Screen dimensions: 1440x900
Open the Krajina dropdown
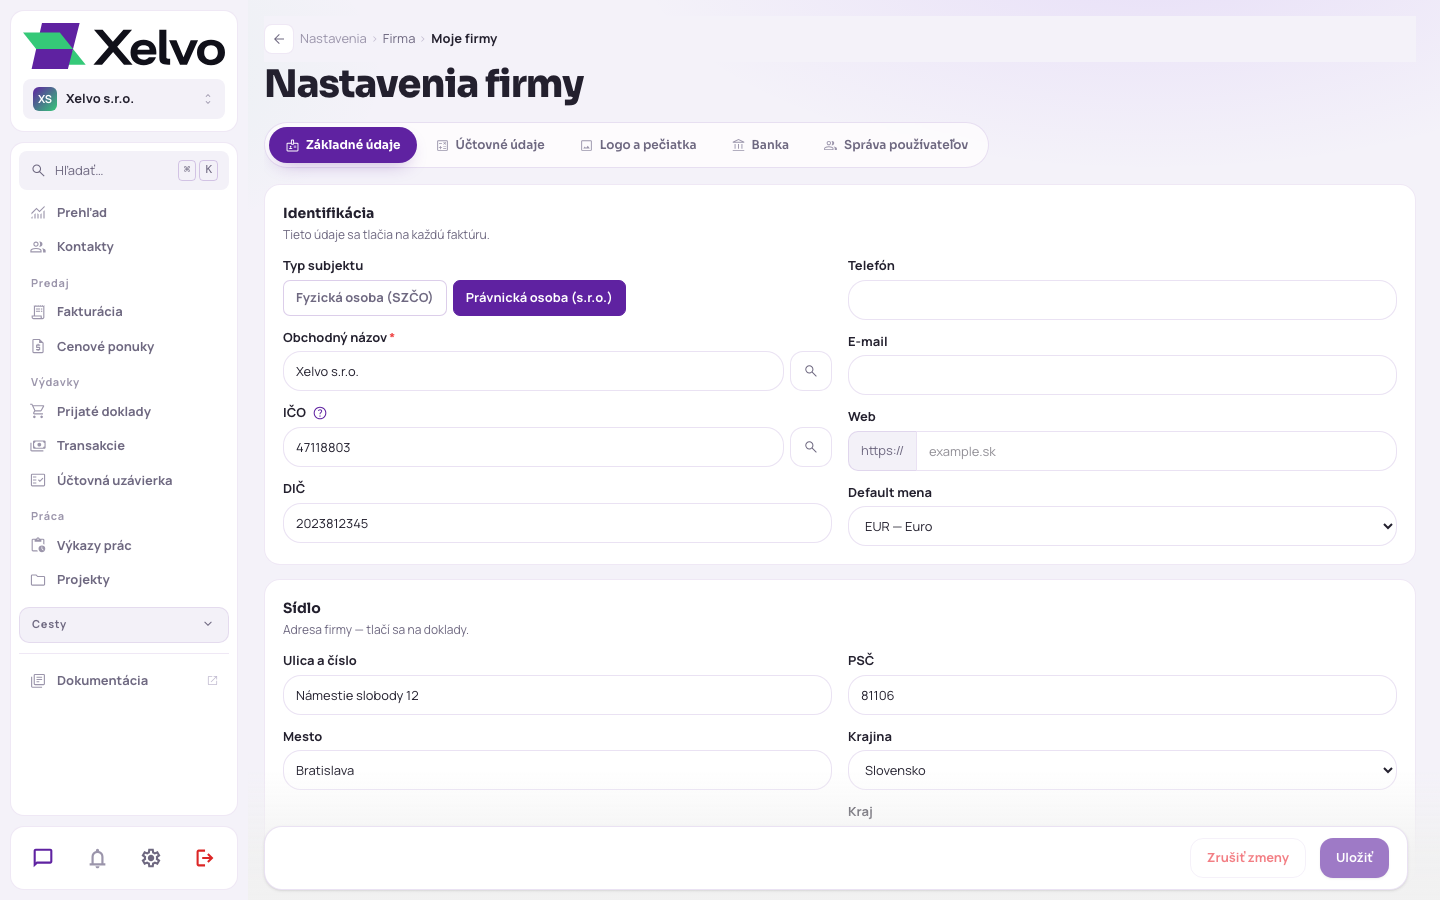click(x=1122, y=770)
